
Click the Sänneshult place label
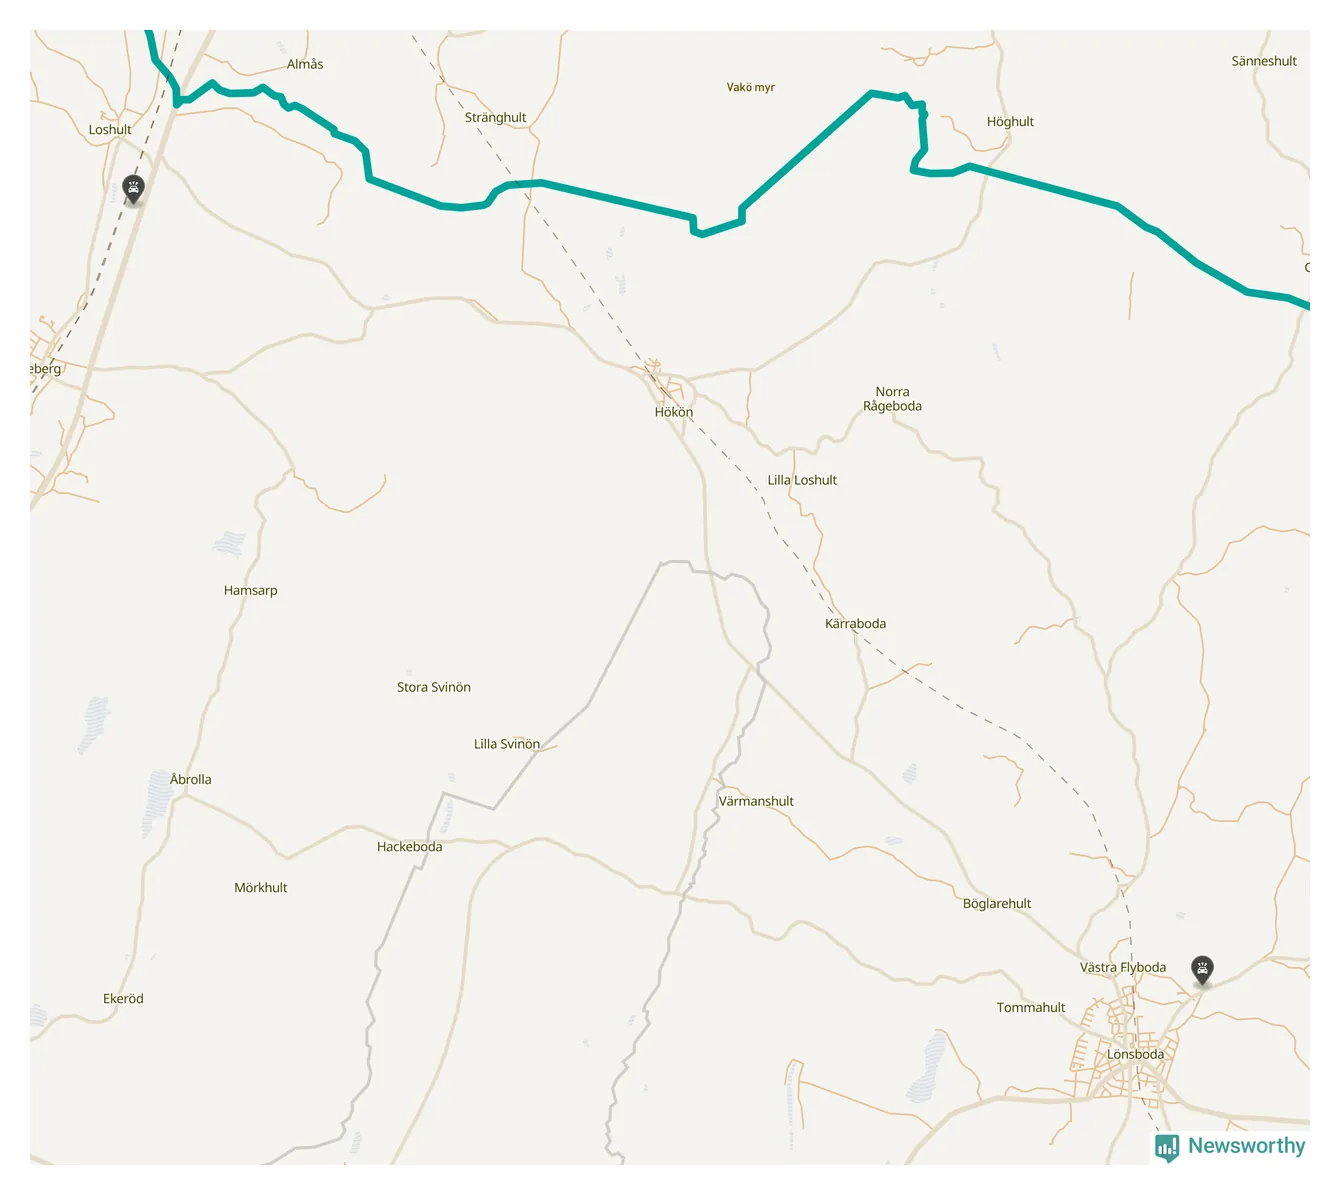tap(1264, 61)
